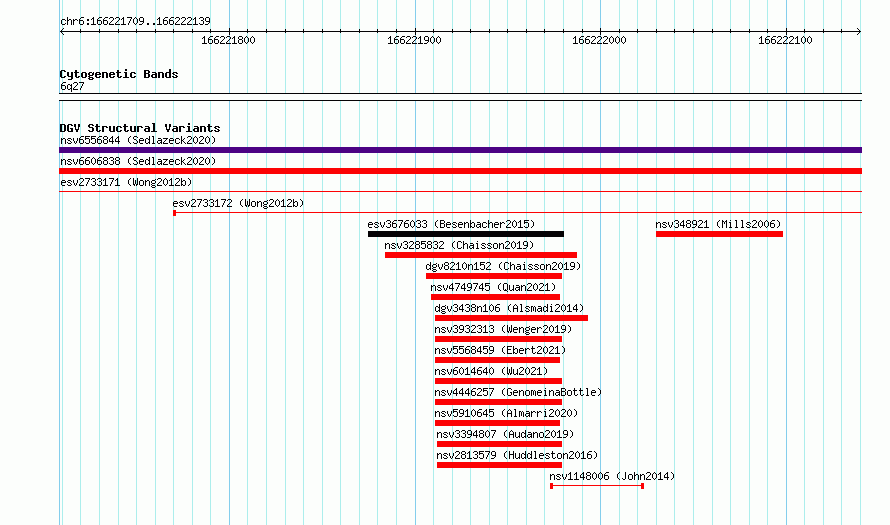Open variant nsv5568459 (Ebert2021) label
Viewport: 890px width, 525px height.
point(500,350)
